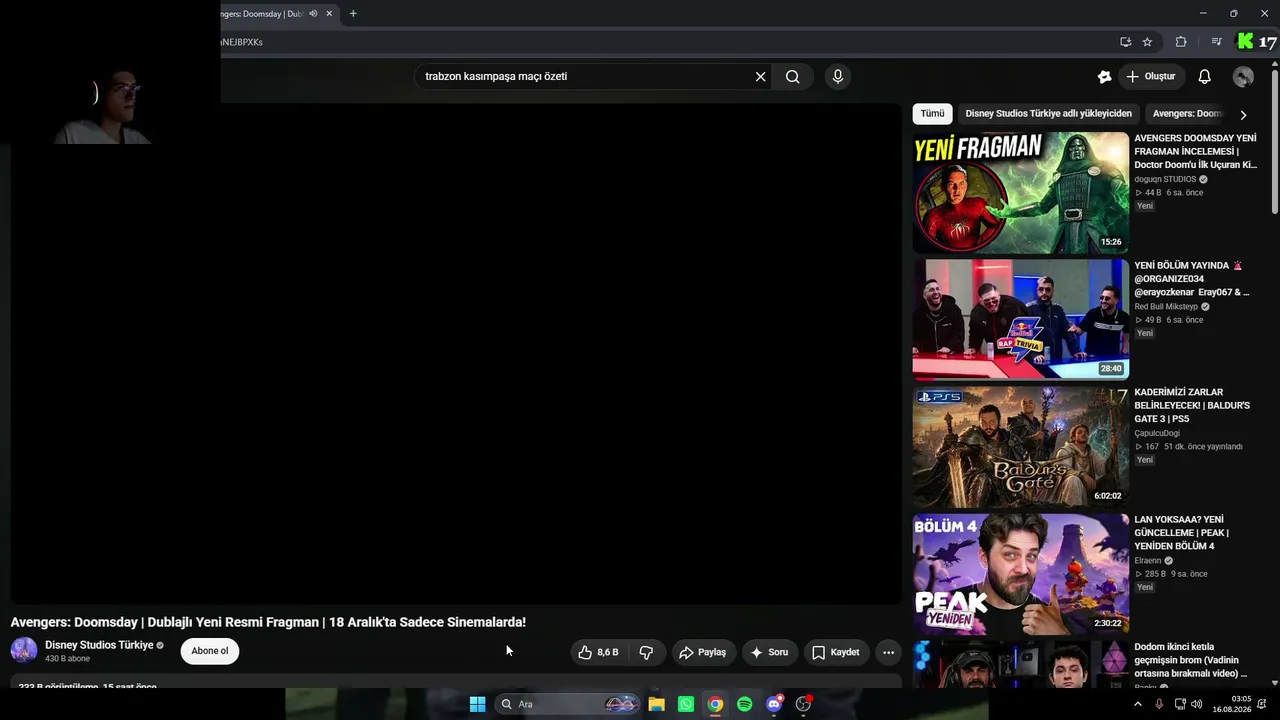
Task: Switch to Chrome on the taskbar
Action: [715, 704]
